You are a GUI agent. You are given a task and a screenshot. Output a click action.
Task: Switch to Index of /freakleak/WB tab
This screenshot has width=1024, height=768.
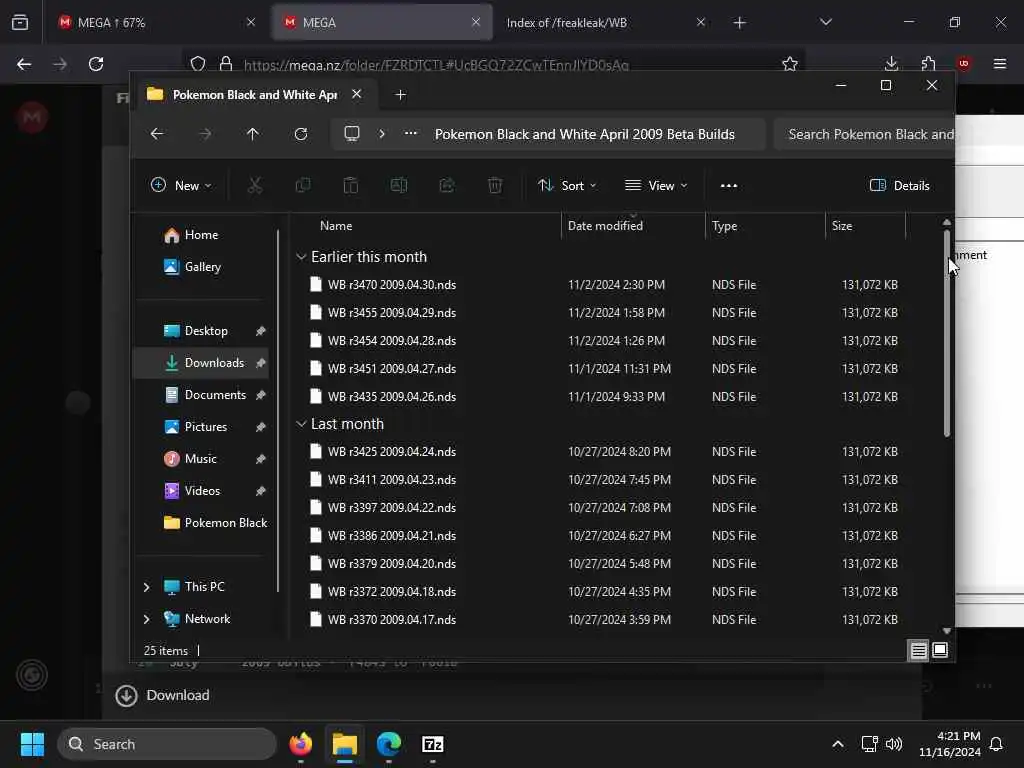coord(605,22)
